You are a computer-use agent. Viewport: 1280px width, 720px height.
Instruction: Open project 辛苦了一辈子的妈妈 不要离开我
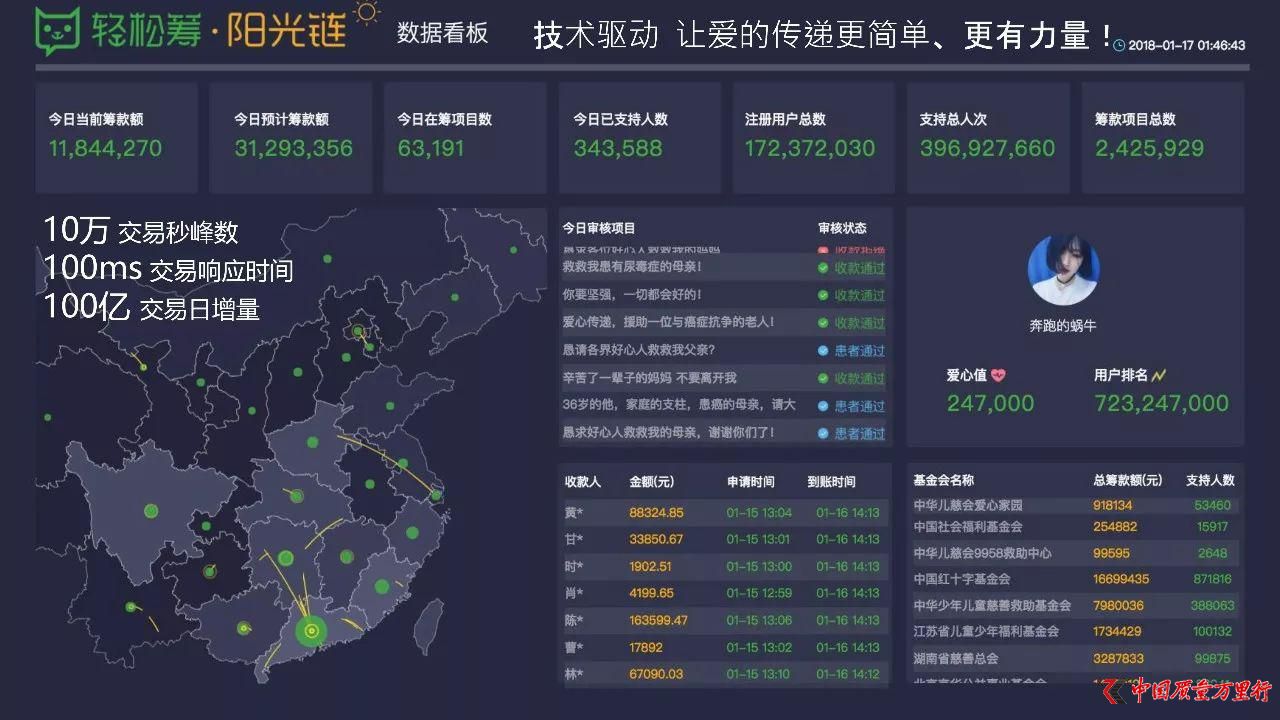tap(649, 378)
